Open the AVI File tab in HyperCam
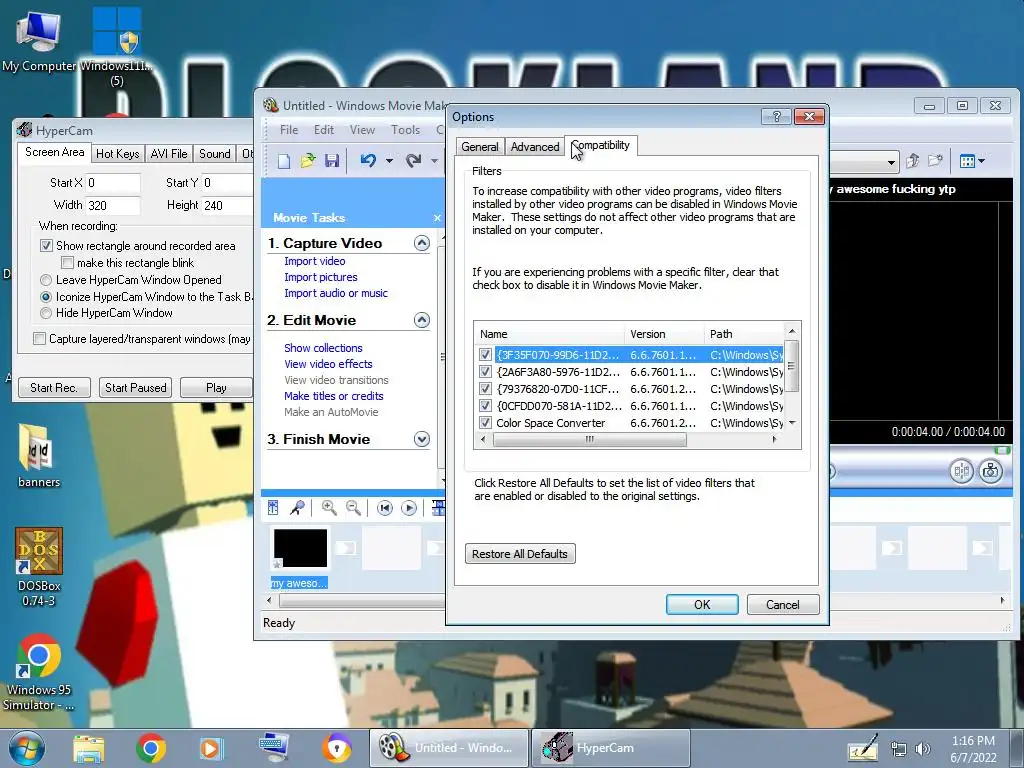Viewport: 1024px width, 768px height. [x=168, y=153]
